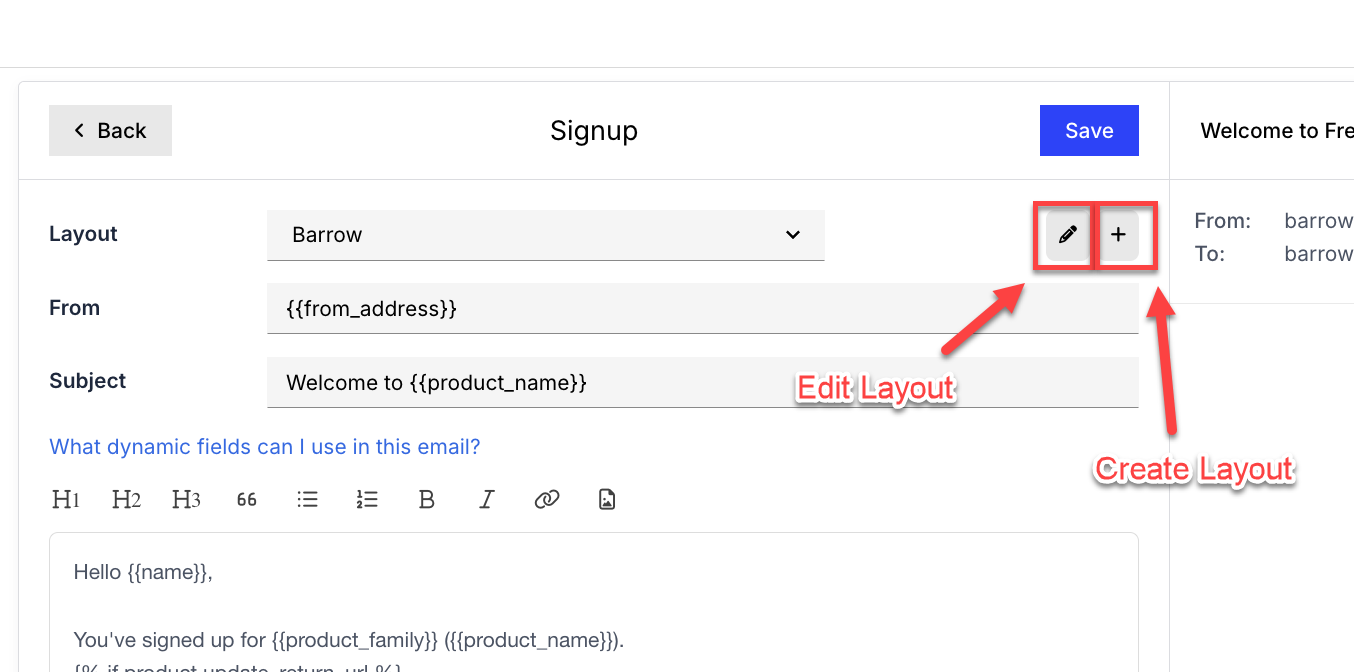Go back using the Back button
This screenshot has height=672, width=1354.
(x=110, y=131)
